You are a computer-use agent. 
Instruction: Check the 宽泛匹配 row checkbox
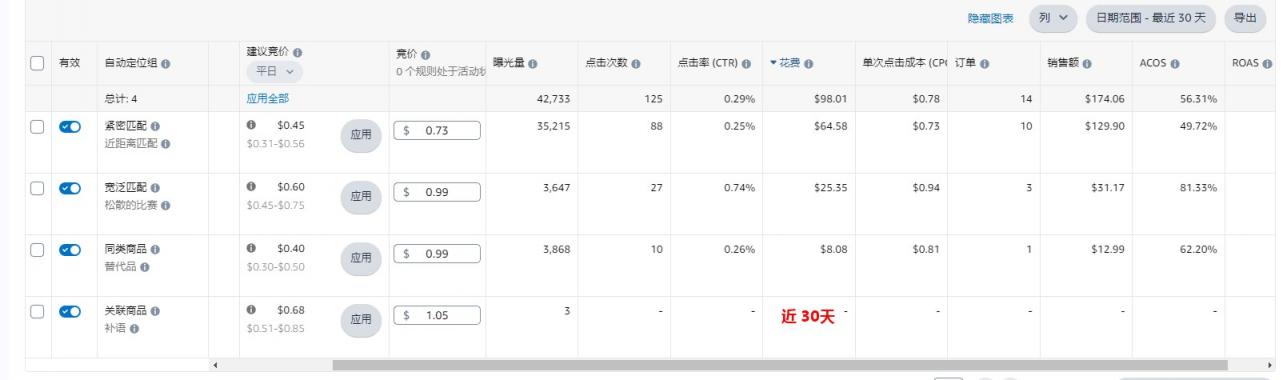(37, 188)
